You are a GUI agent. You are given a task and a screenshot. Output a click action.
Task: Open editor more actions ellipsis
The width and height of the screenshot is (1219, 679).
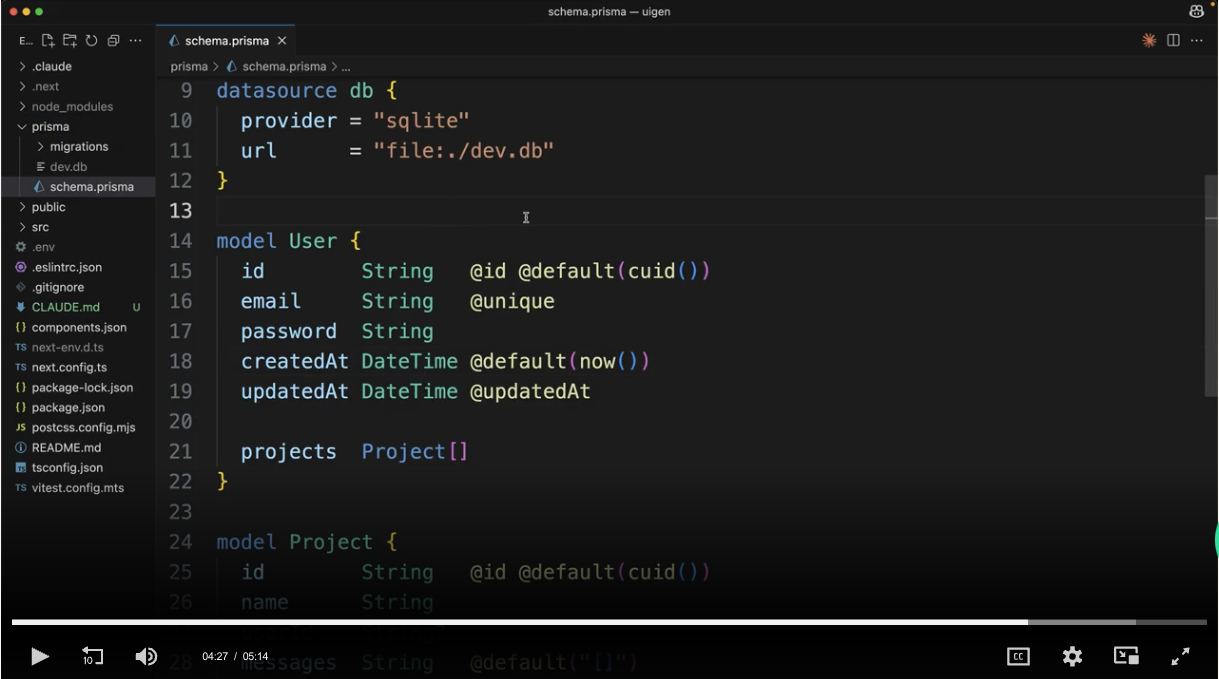[1196, 40]
